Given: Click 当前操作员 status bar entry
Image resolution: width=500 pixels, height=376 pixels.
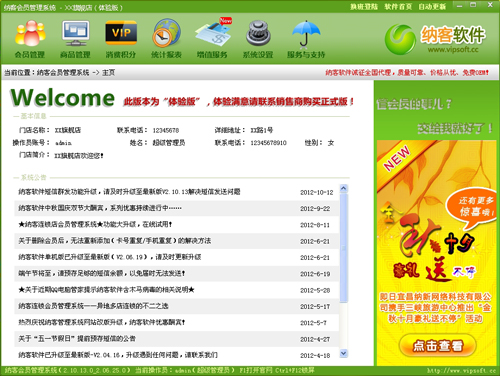Looking at the screenshot, I should point(185,370).
